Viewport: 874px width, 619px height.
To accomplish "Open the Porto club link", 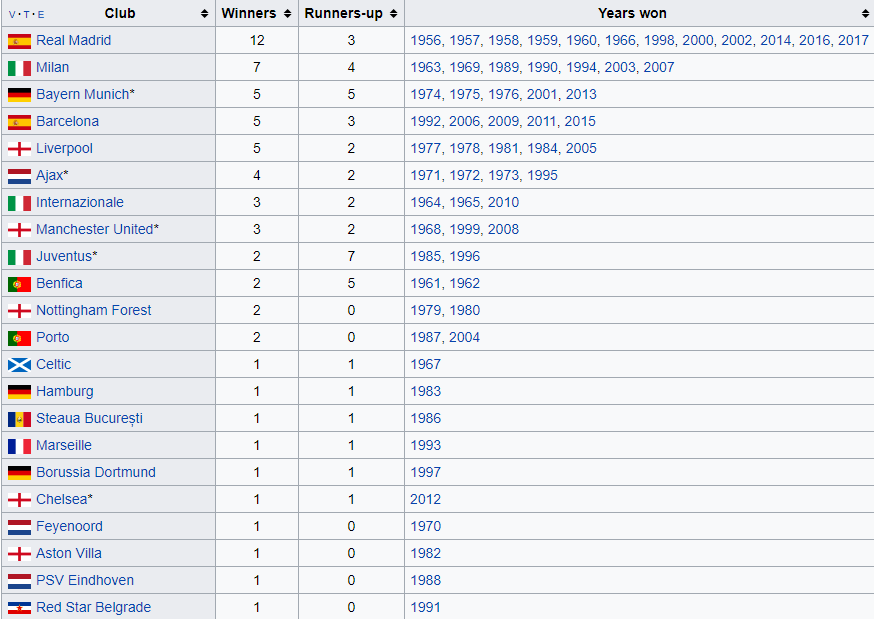I will point(52,337).
